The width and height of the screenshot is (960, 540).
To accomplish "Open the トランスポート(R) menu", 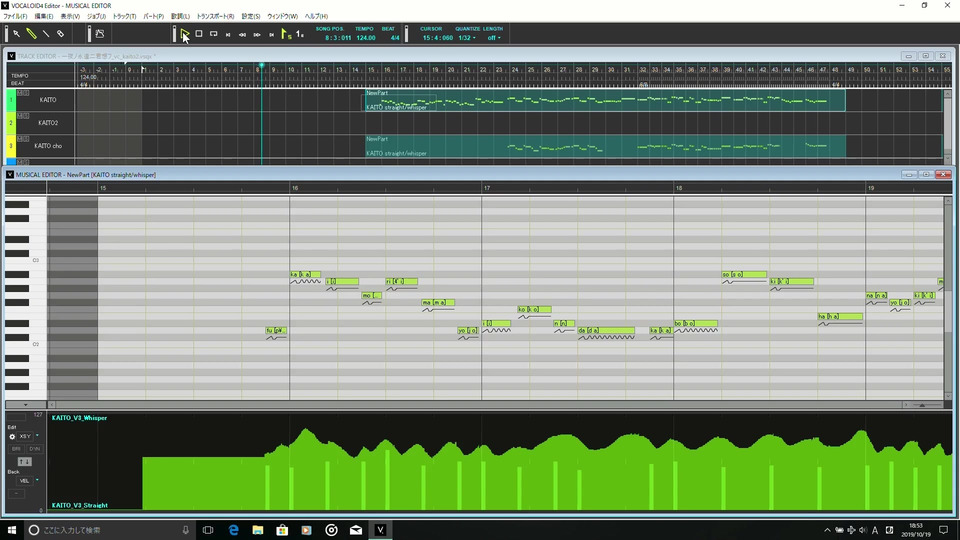I will [215, 17].
